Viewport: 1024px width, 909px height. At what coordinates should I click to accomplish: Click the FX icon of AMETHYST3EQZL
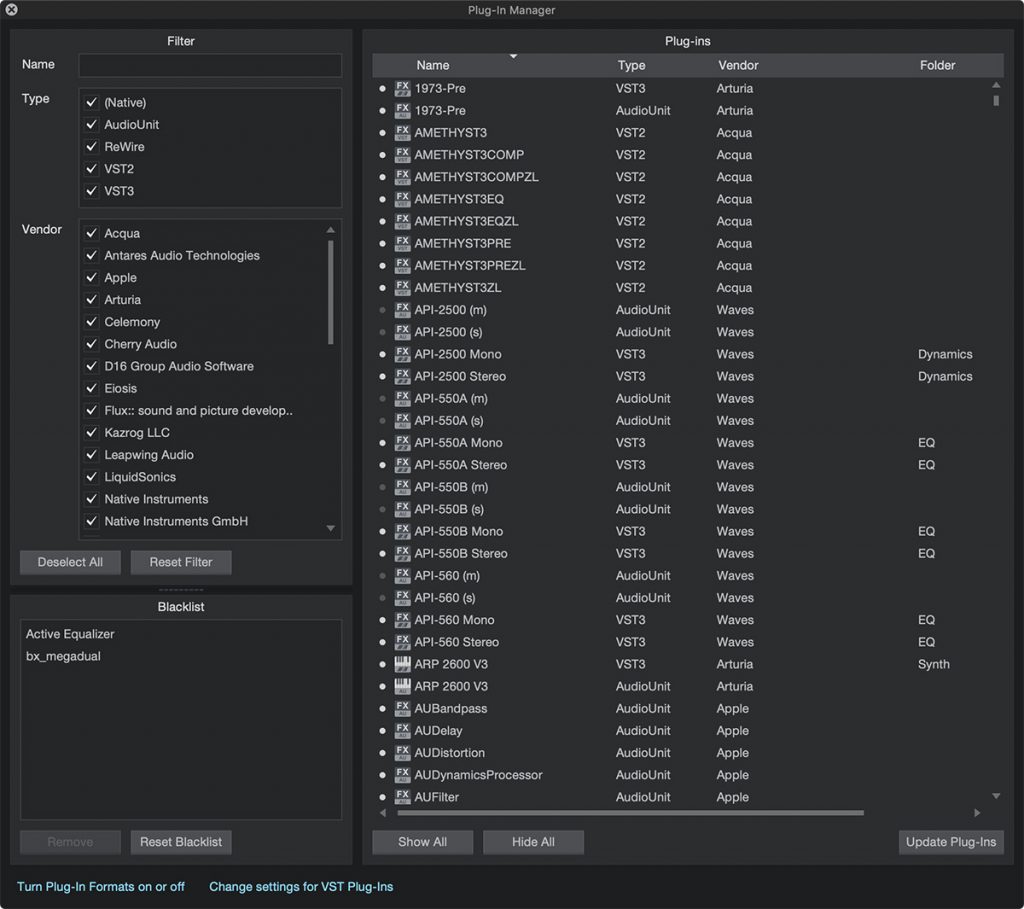pyautogui.click(x=402, y=221)
